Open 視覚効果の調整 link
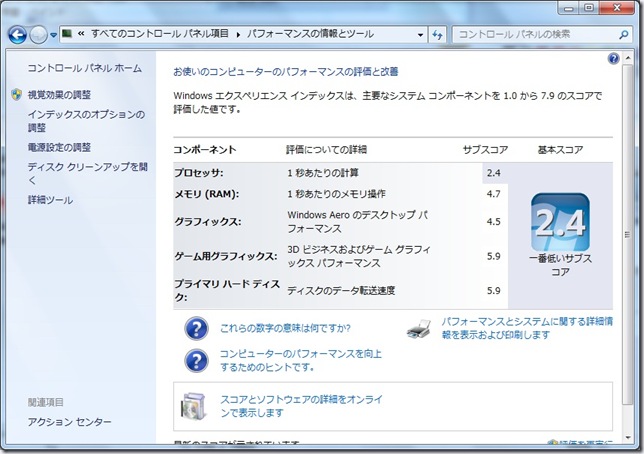 tap(59, 95)
